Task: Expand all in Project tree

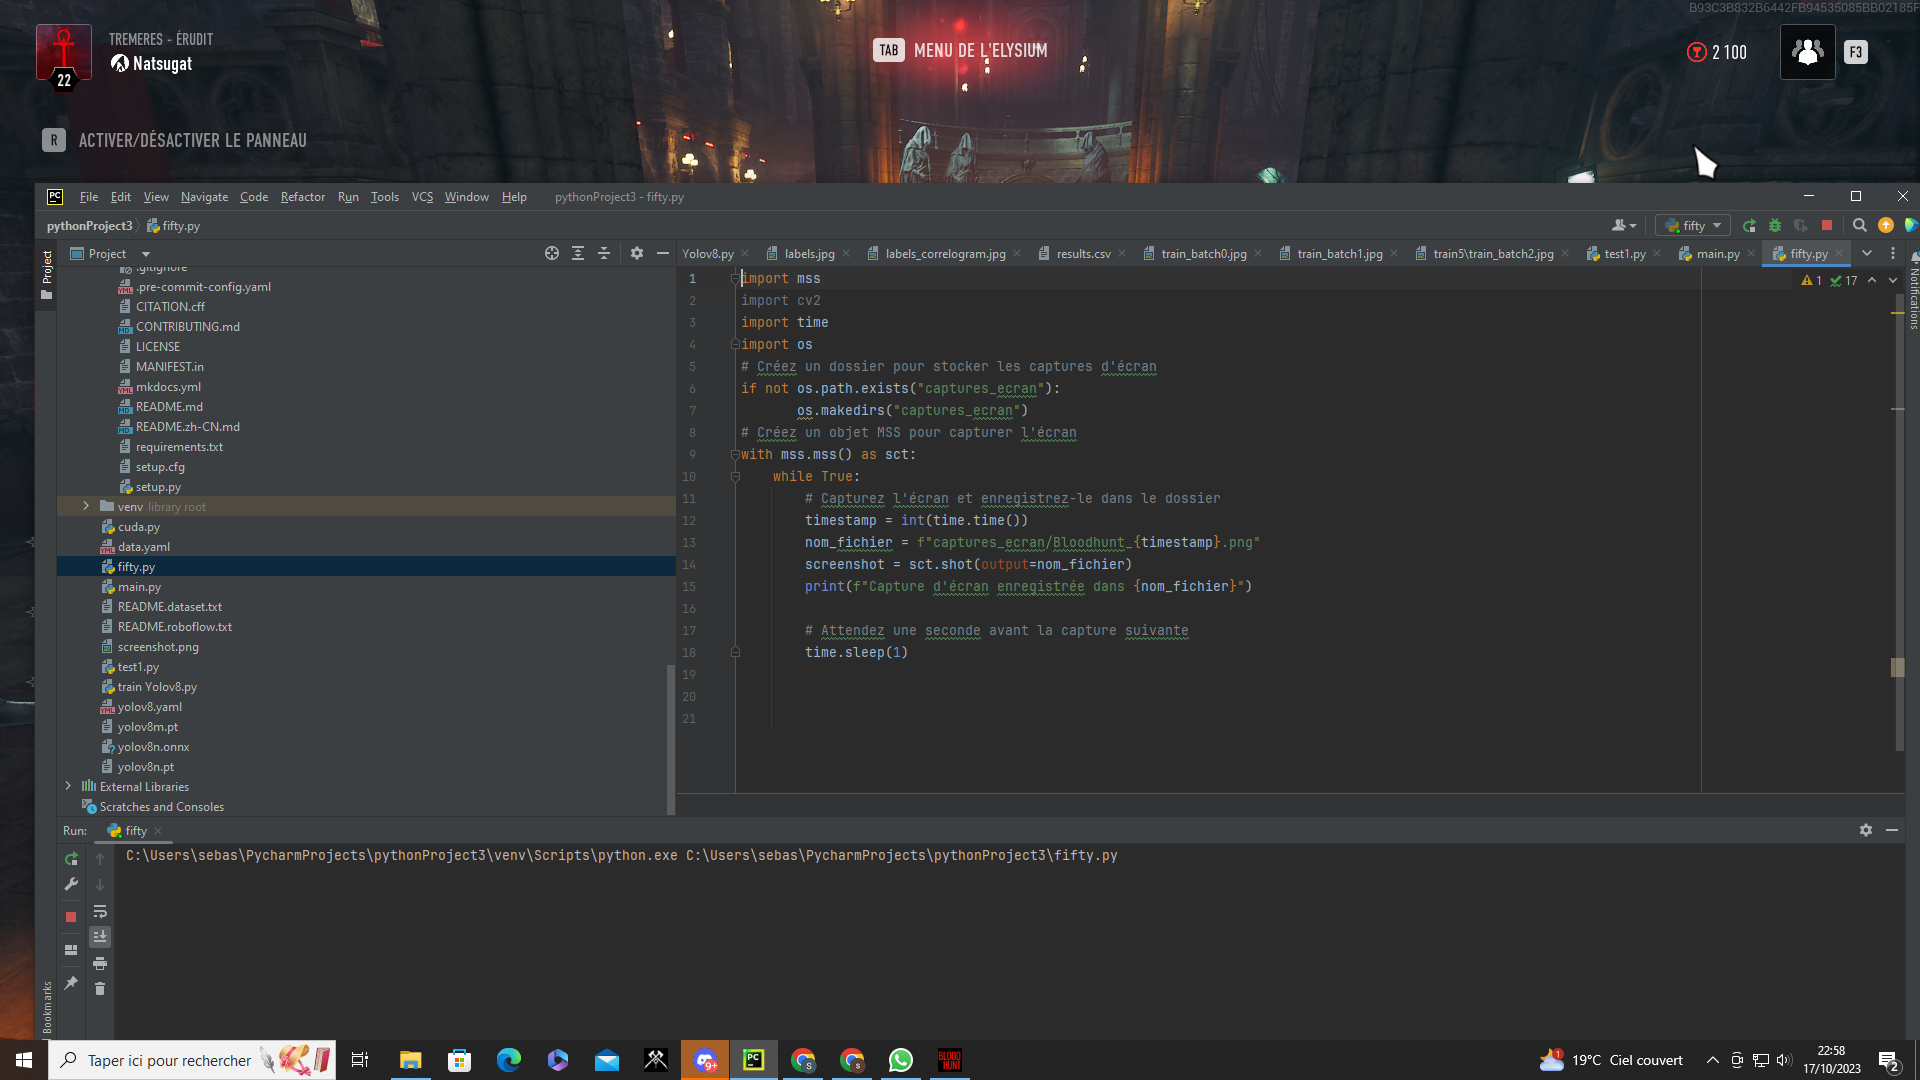Action: (x=578, y=254)
